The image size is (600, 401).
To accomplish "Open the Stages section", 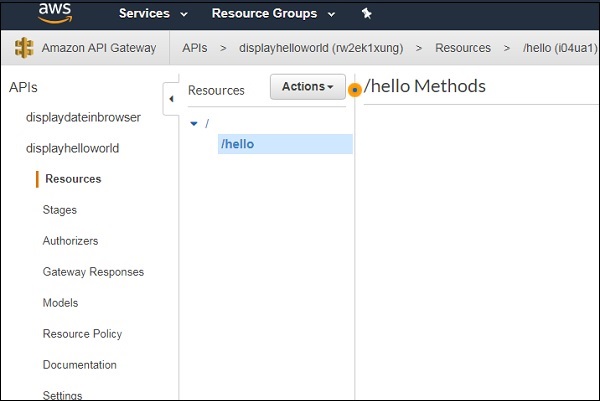I will click(x=60, y=210).
